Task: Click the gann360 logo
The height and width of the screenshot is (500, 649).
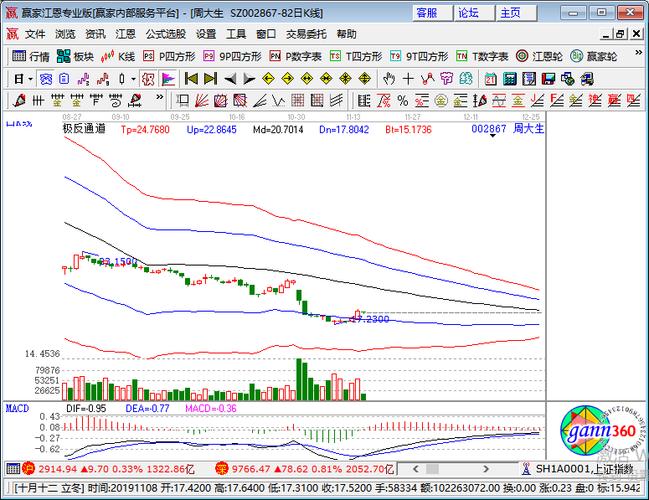Action: tap(602, 430)
